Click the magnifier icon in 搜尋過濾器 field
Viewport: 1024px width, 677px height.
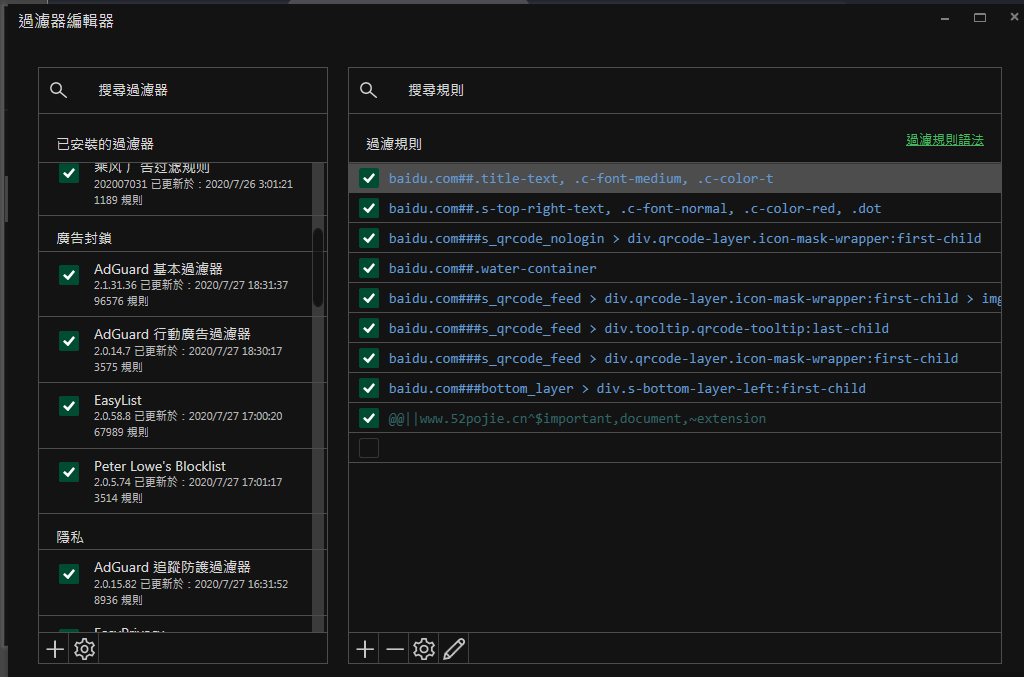58,89
